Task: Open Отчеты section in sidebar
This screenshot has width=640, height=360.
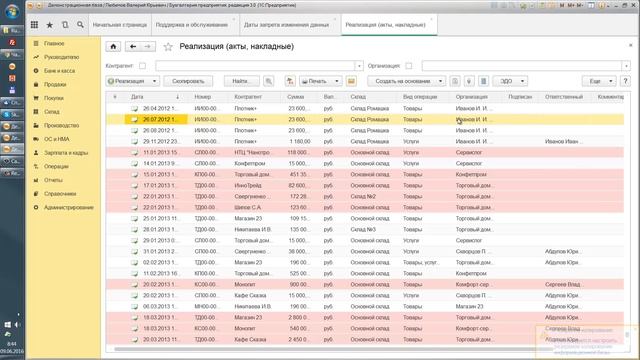Action: 53,180
